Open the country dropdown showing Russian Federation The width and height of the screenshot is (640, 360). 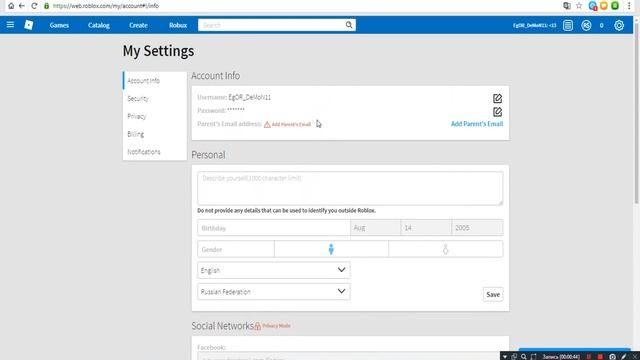tap(273, 291)
